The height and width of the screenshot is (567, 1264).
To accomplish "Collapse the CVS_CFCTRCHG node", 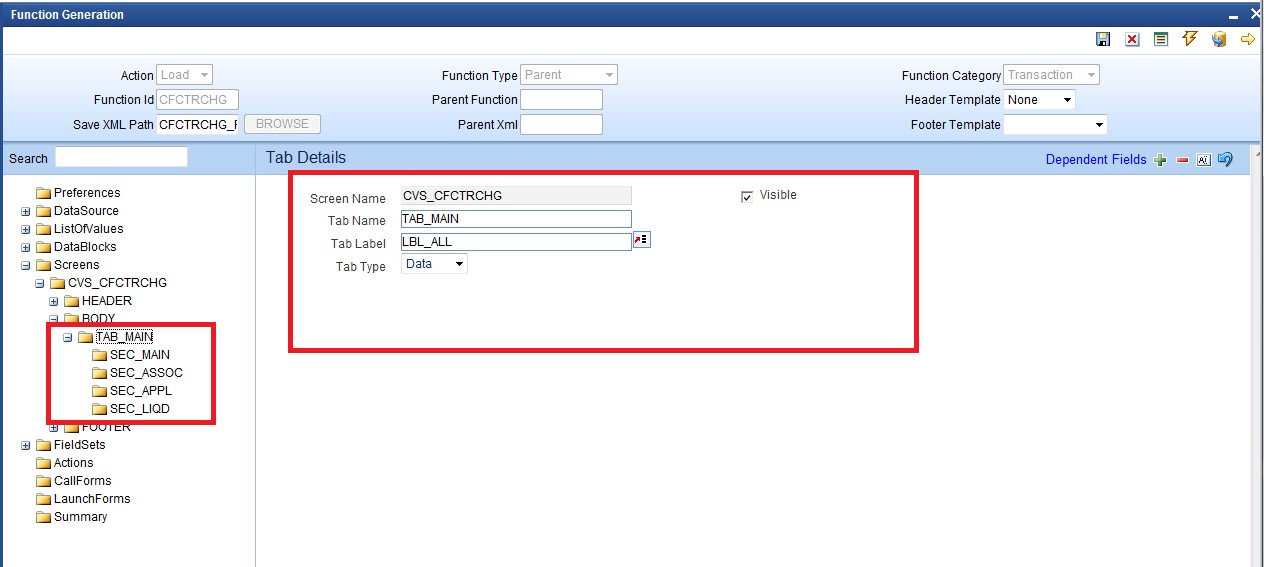I will [x=39, y=283].
